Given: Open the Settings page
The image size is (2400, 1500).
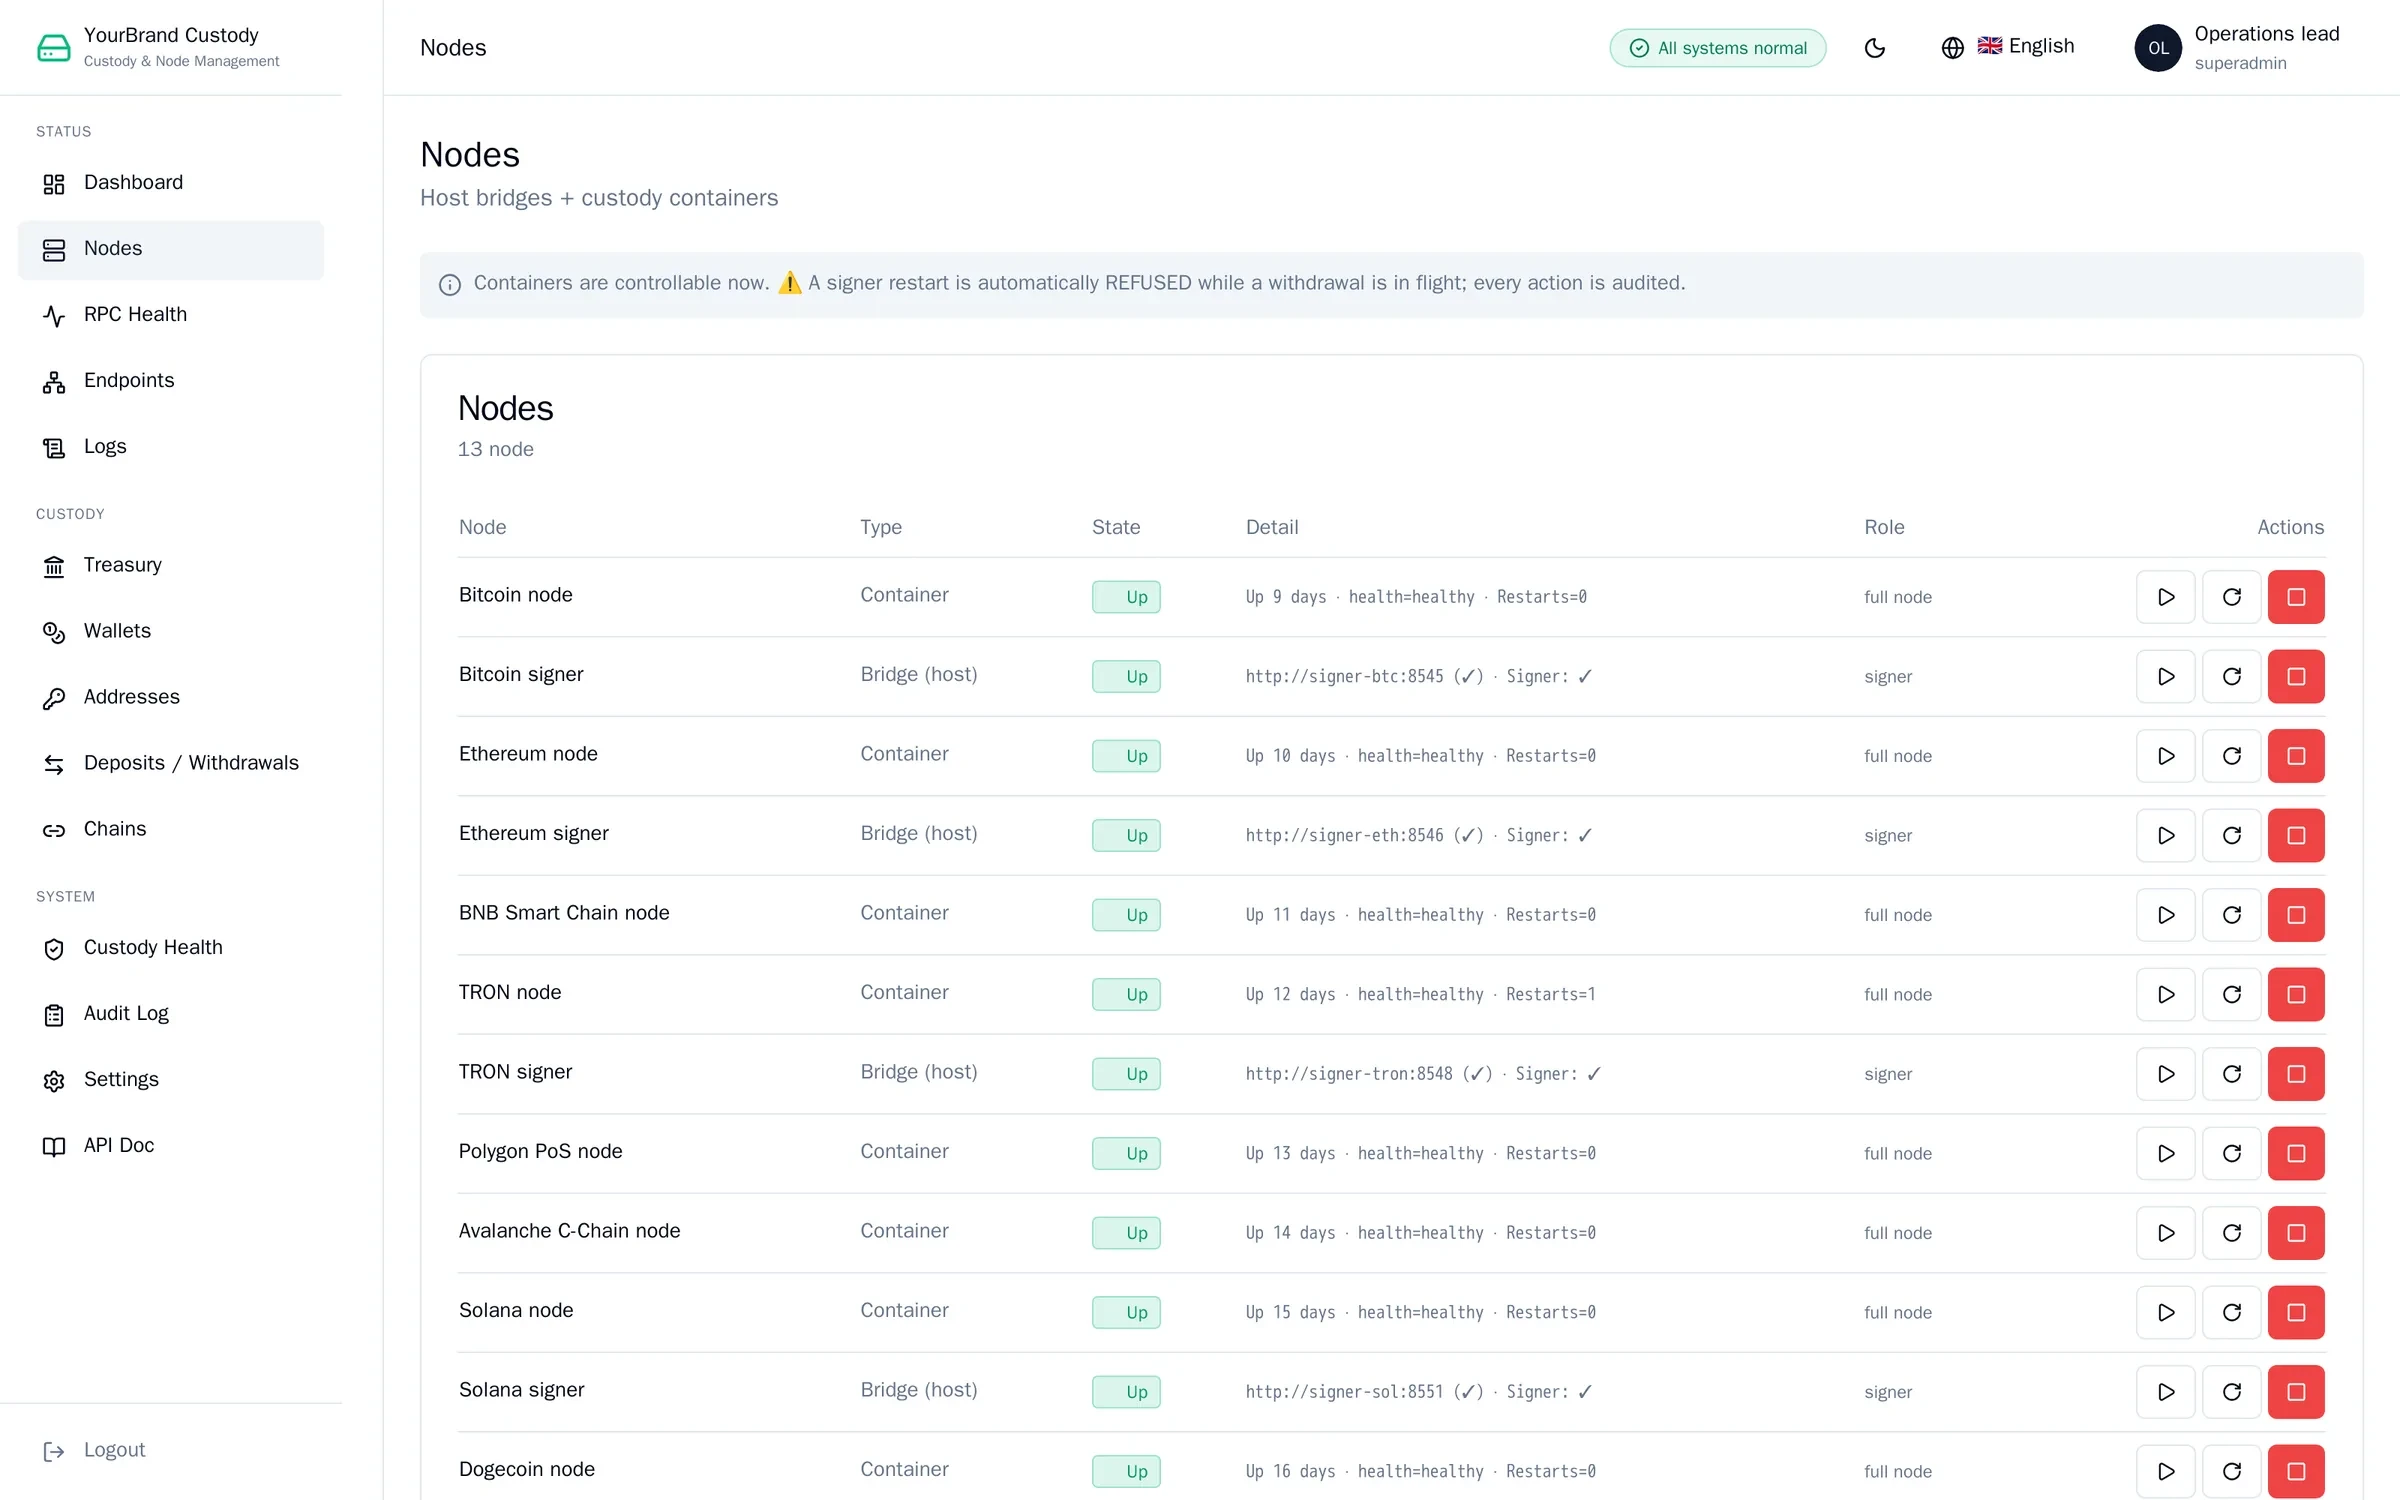Looking at the screenshot, I should pyautogui.click(x=171, y=1080).
